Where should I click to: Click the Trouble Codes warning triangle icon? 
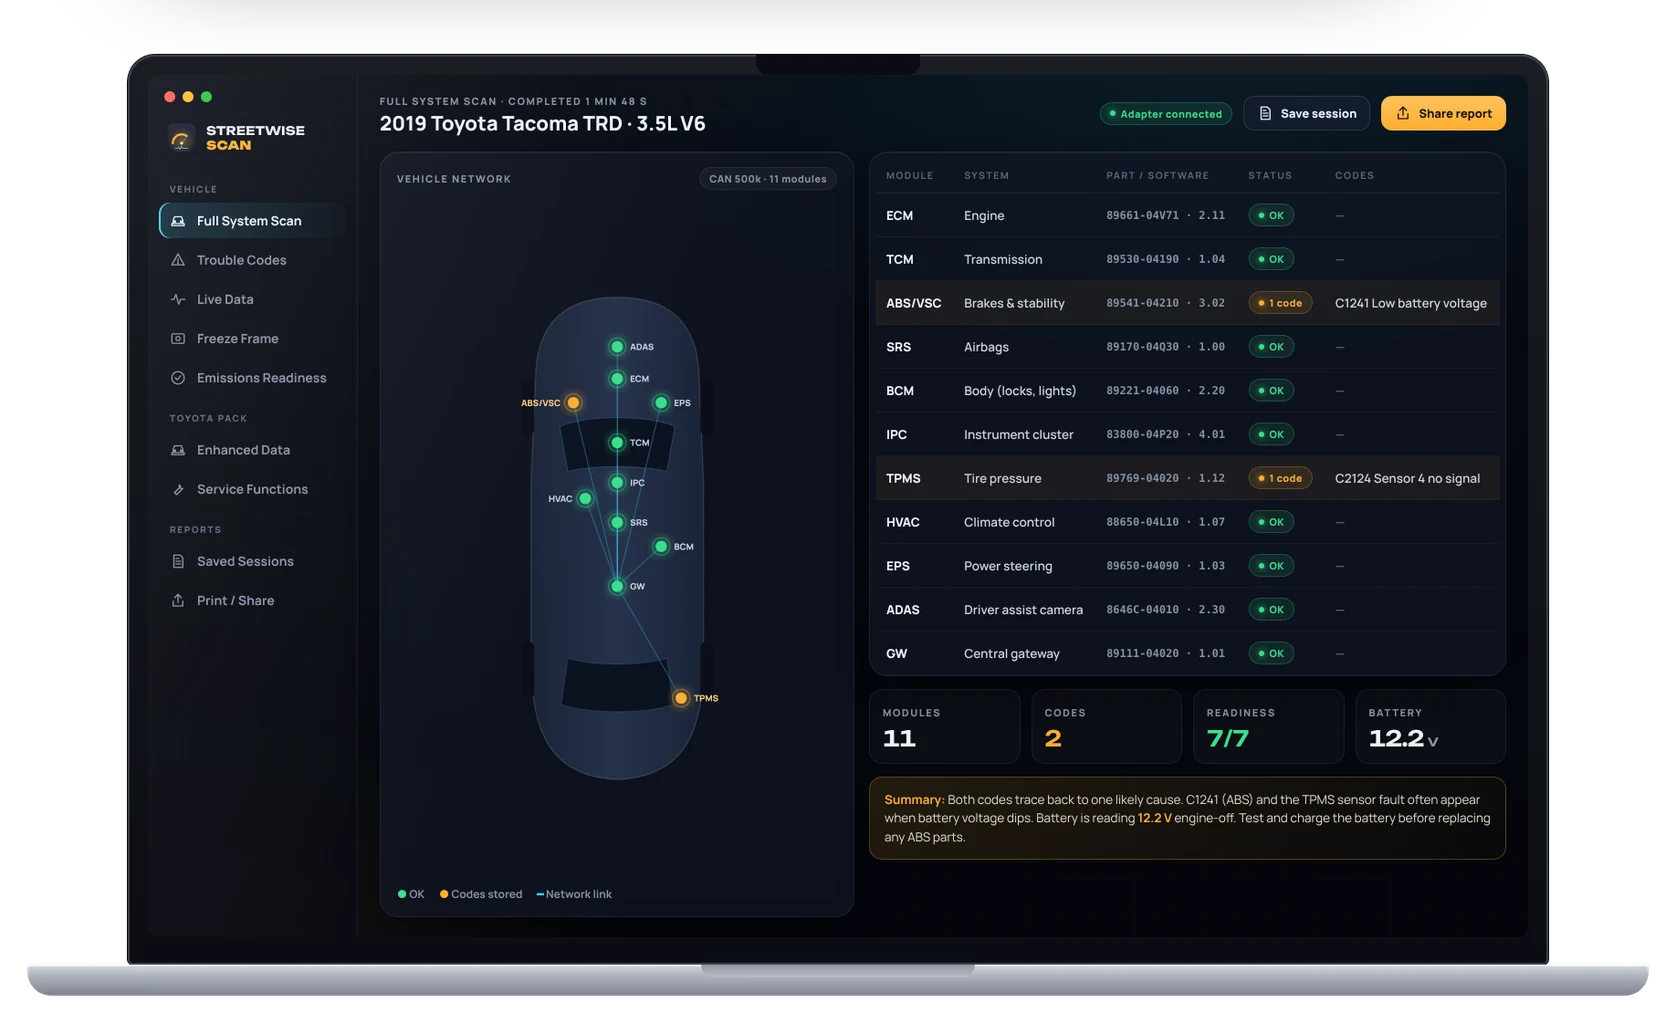pos(178,260)
